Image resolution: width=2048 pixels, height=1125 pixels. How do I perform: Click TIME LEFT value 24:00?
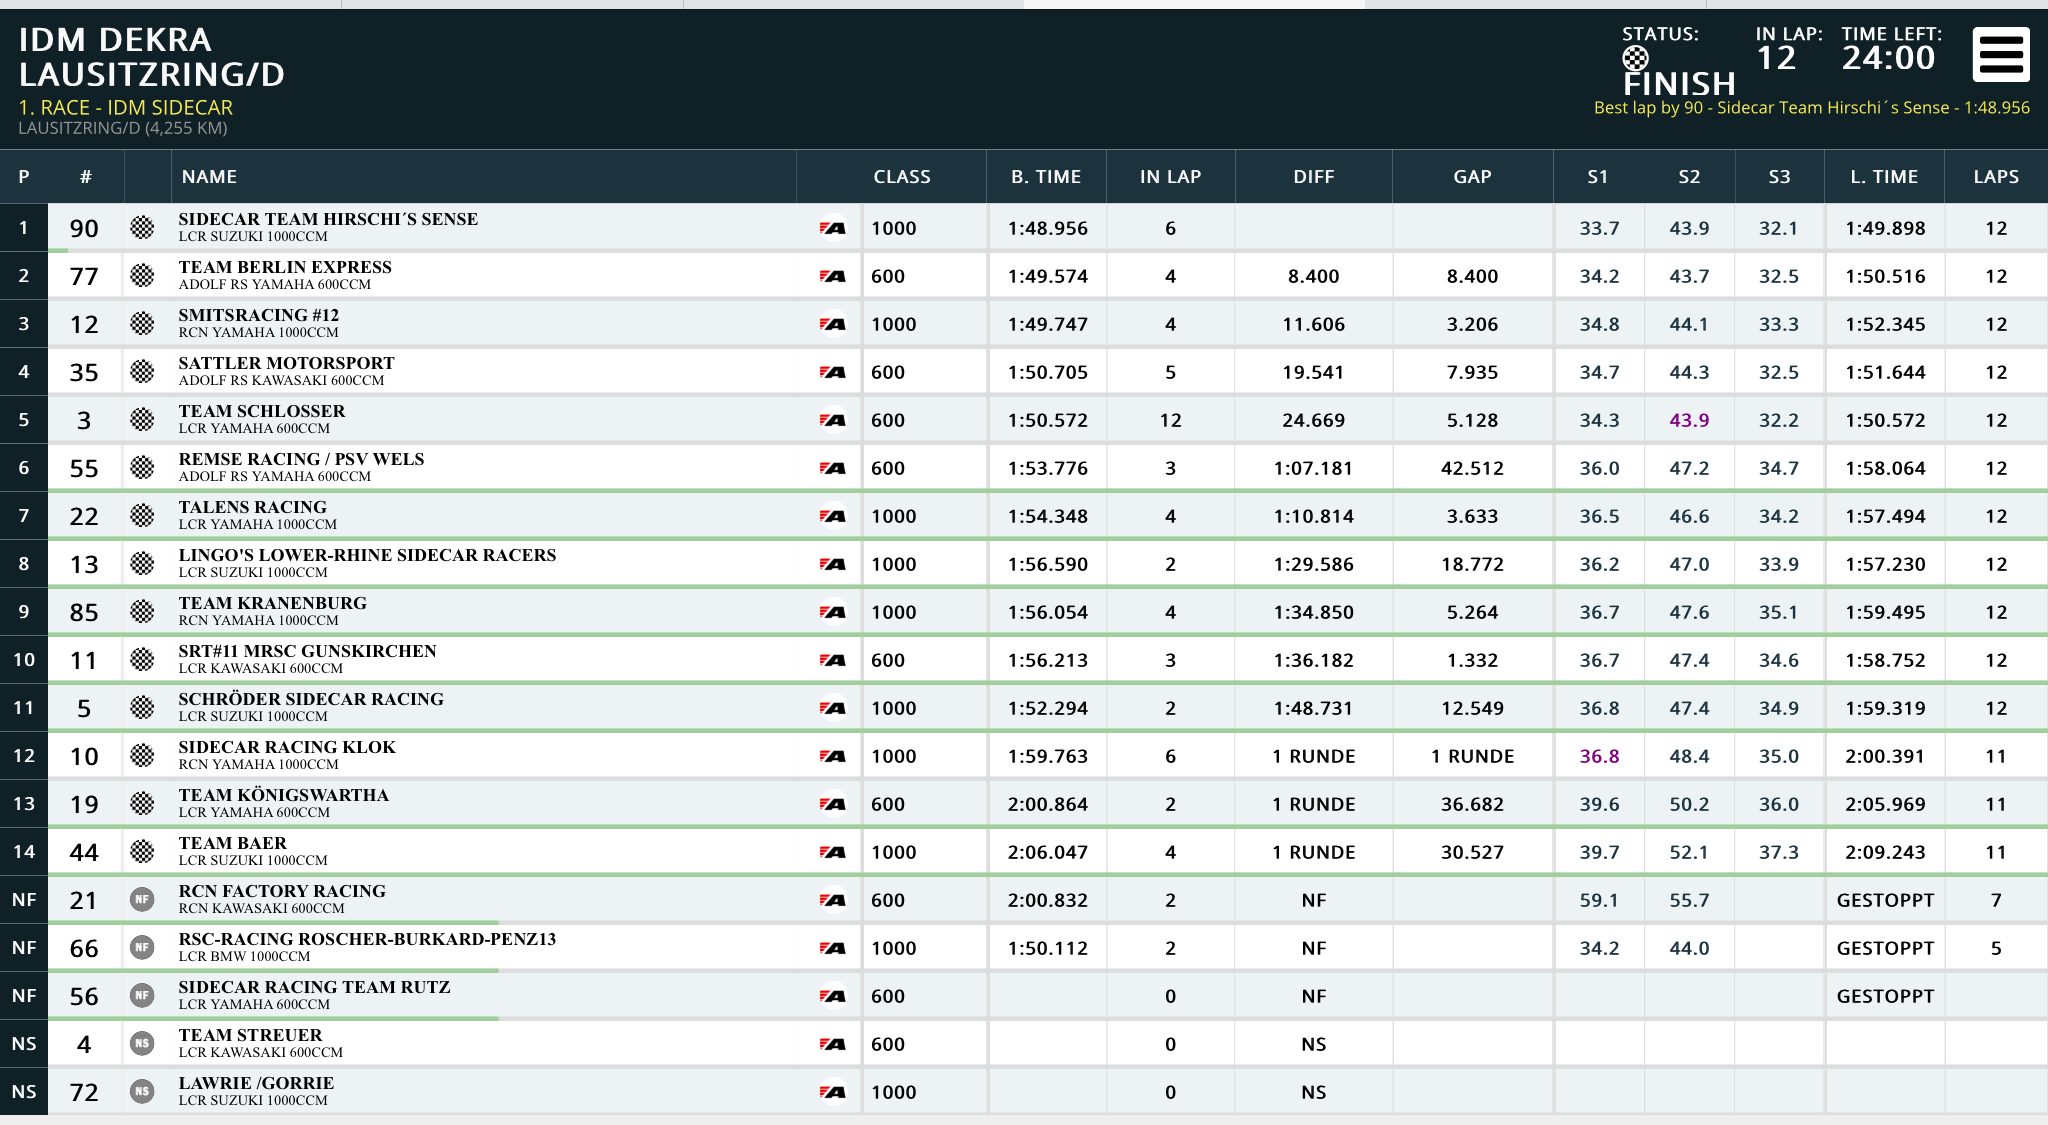1888,58
